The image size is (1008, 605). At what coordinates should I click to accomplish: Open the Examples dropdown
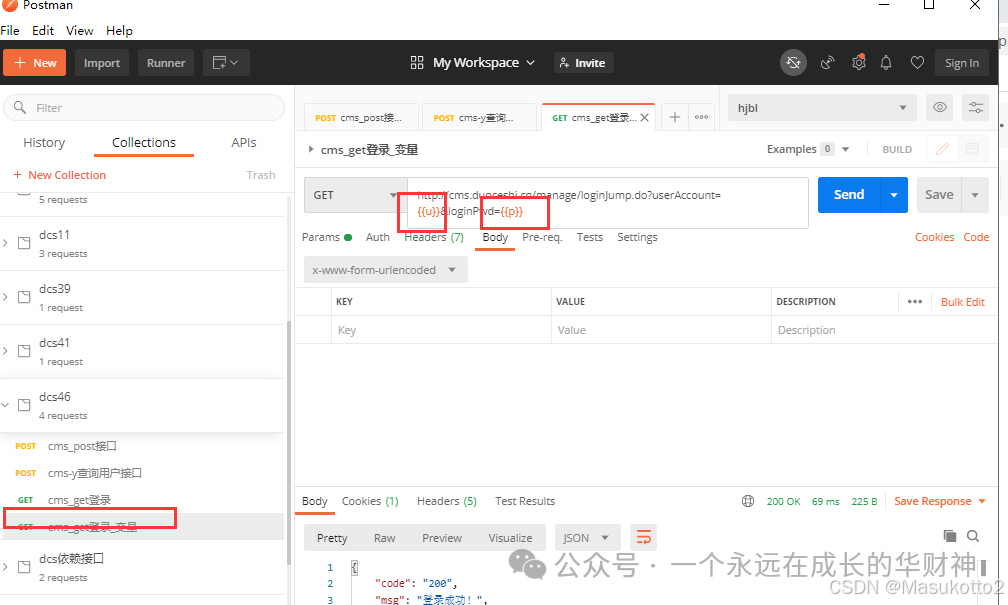[808, 149]
